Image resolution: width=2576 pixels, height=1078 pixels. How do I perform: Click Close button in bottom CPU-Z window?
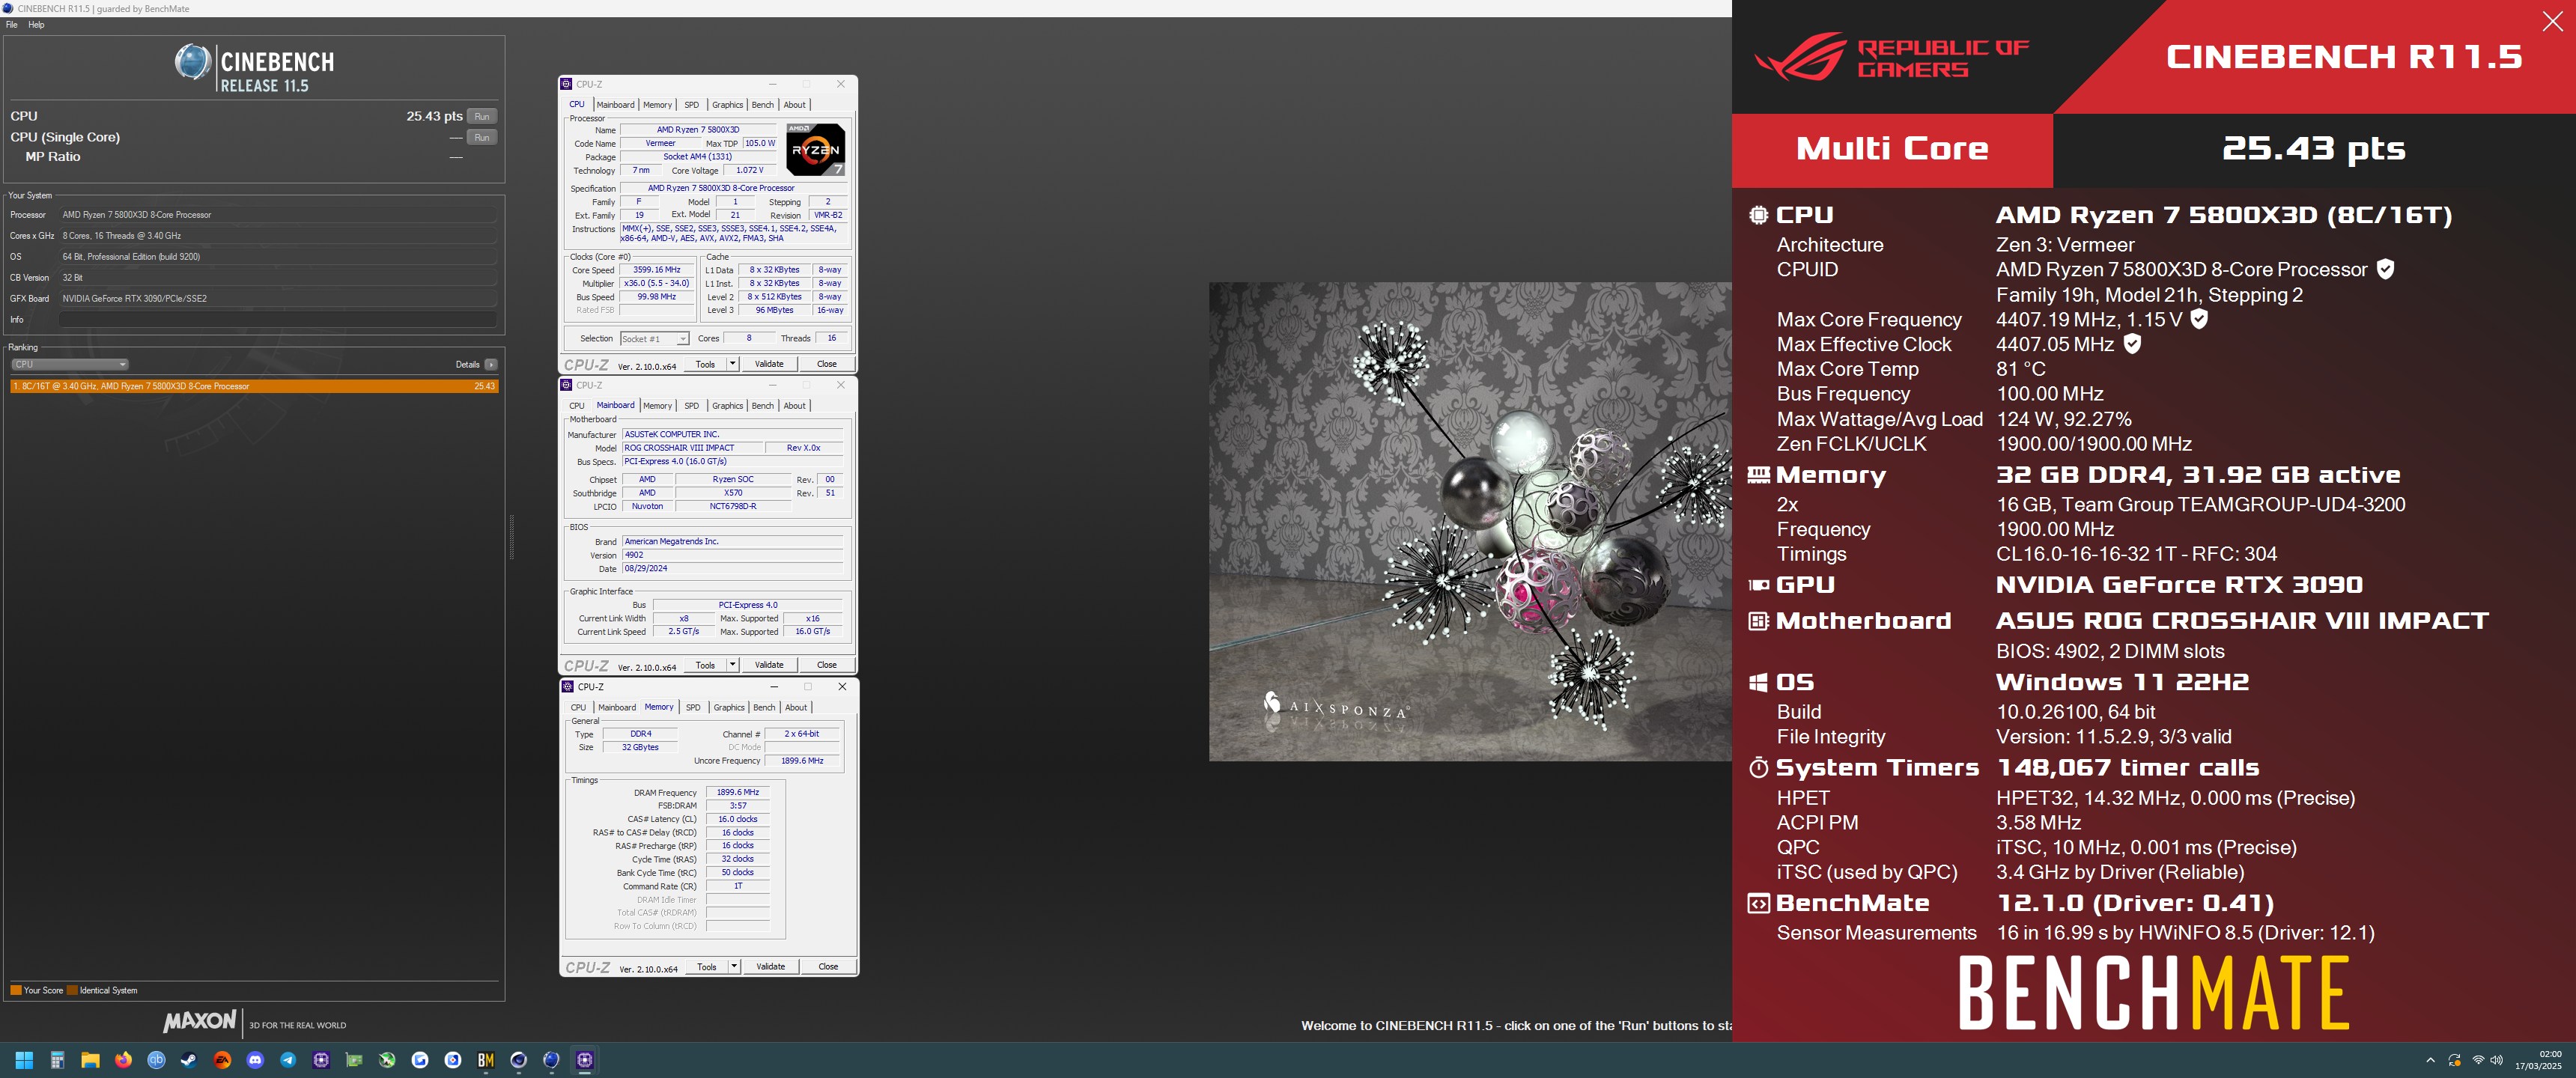[829, 967]
